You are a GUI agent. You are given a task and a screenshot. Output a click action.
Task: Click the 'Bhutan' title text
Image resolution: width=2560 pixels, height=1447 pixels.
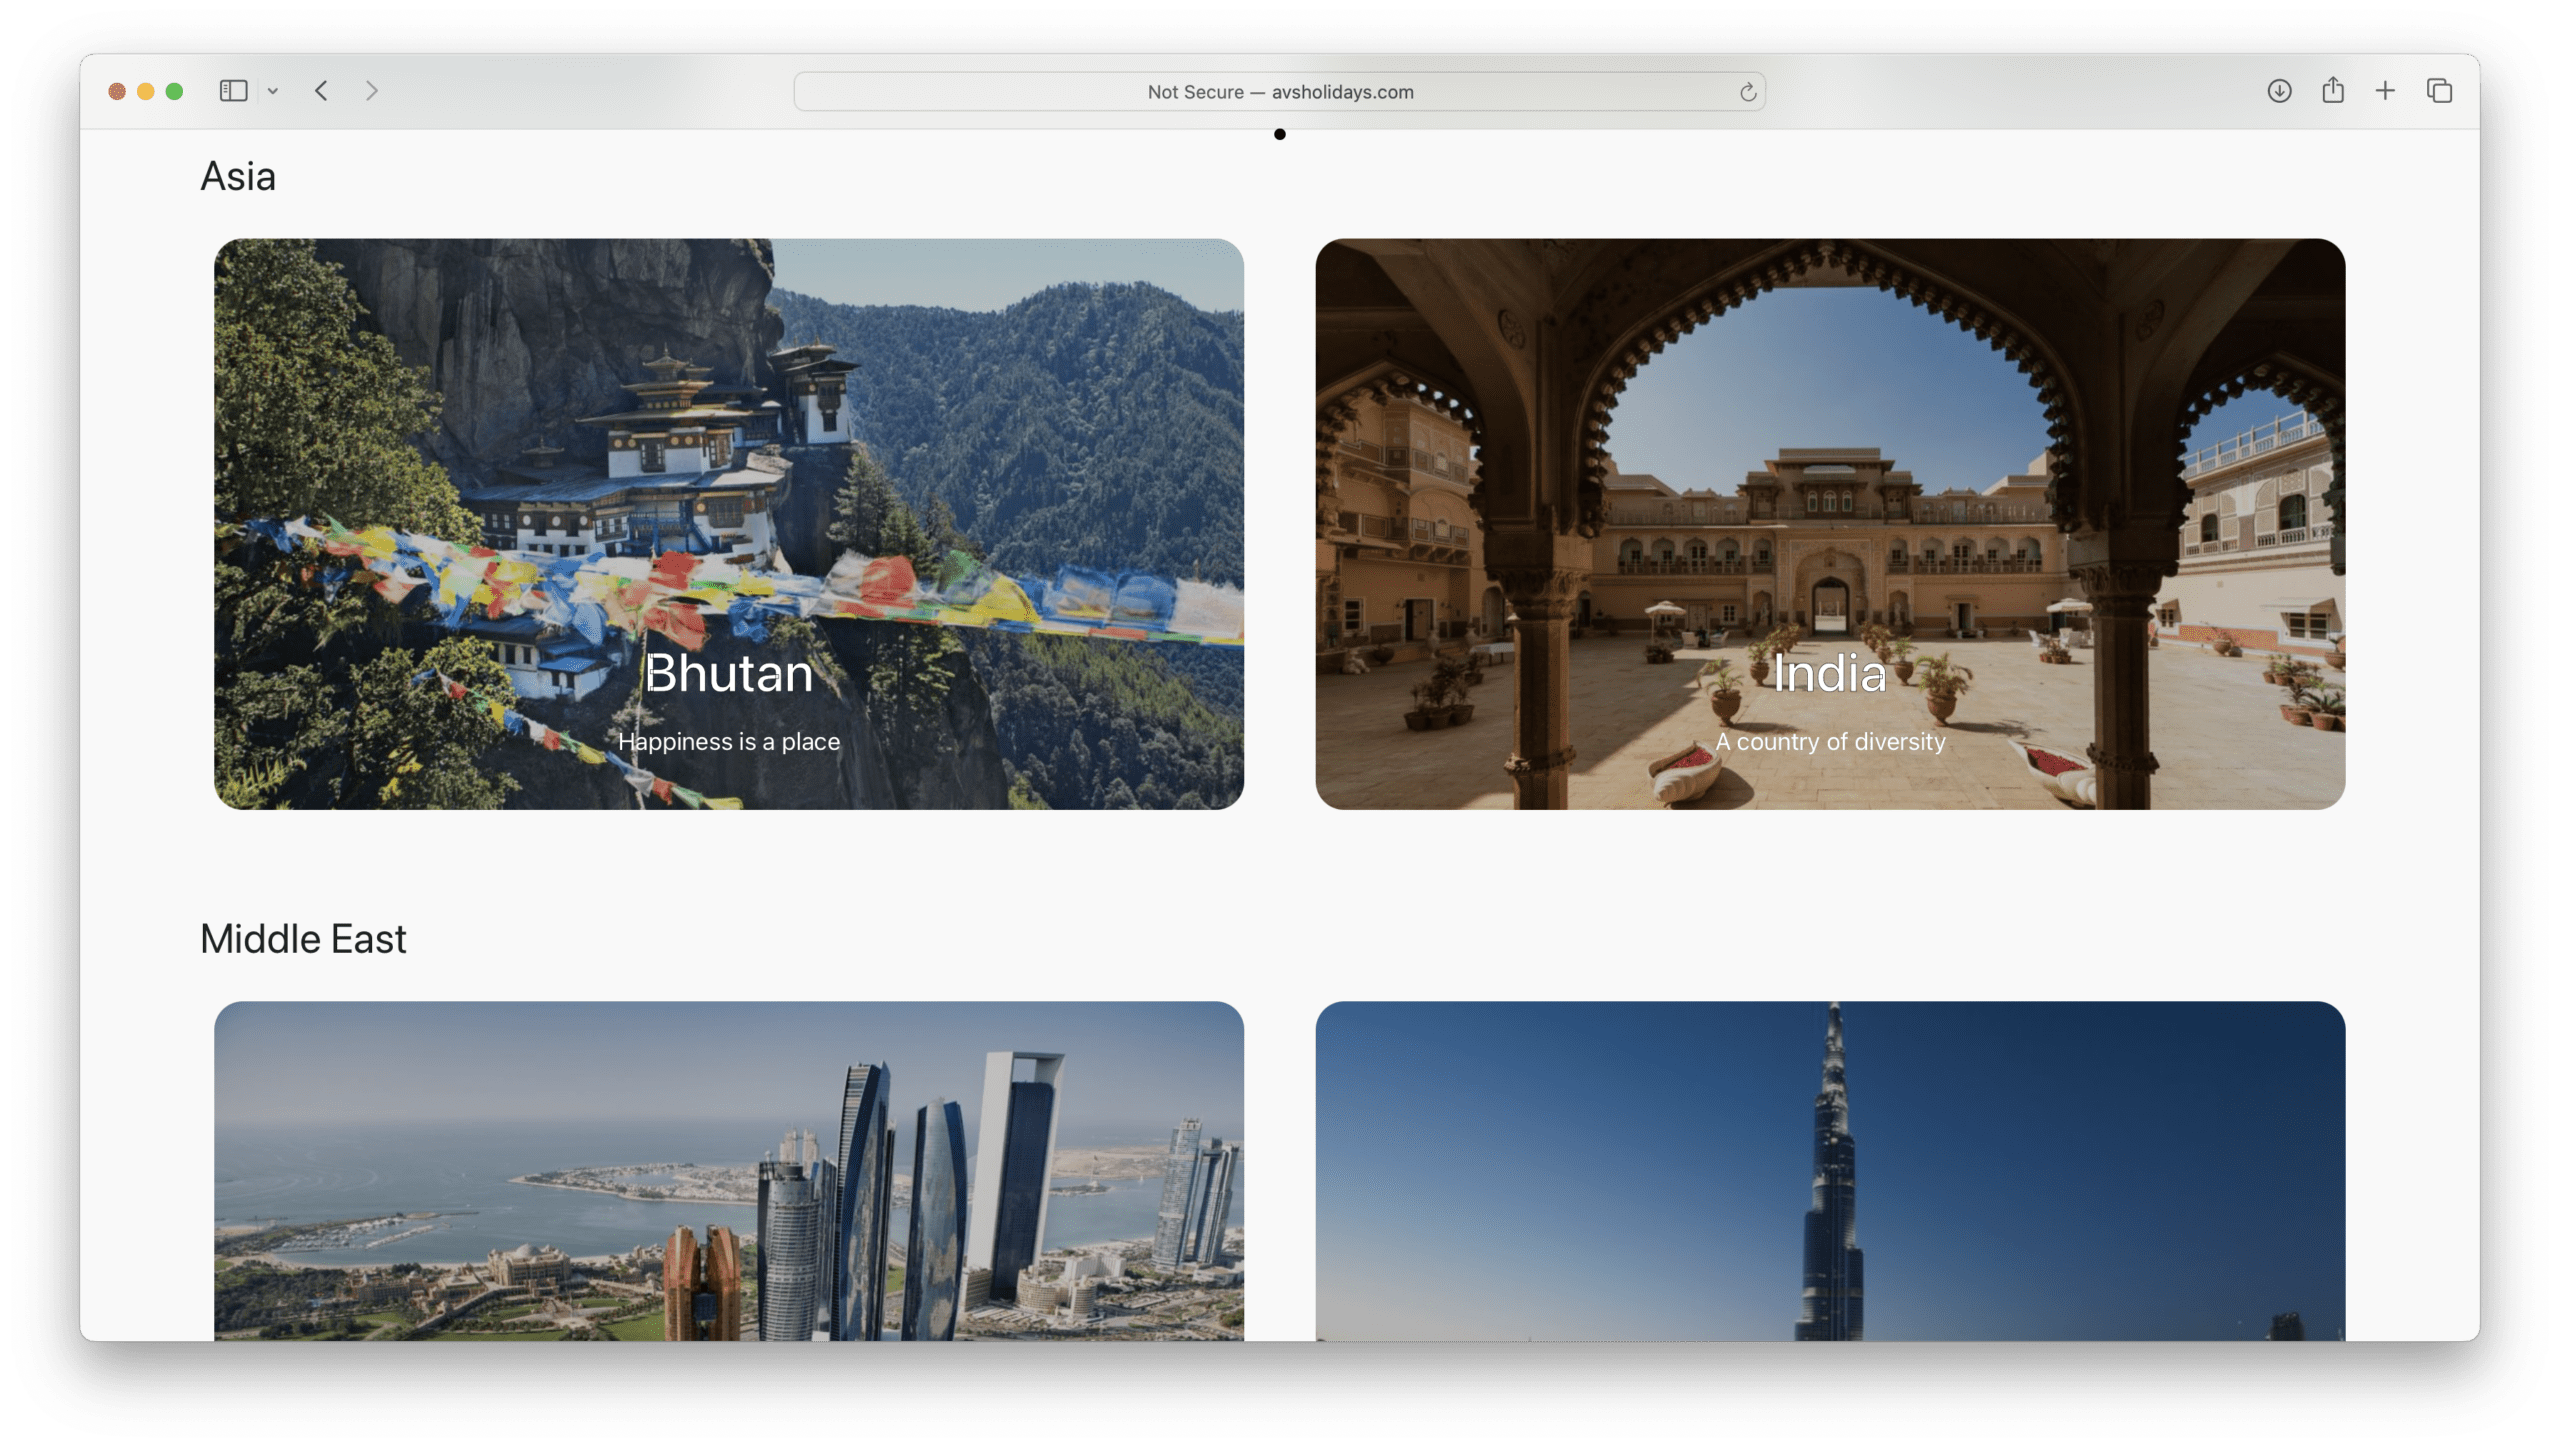pyautogui.click(x=728, y=673)
